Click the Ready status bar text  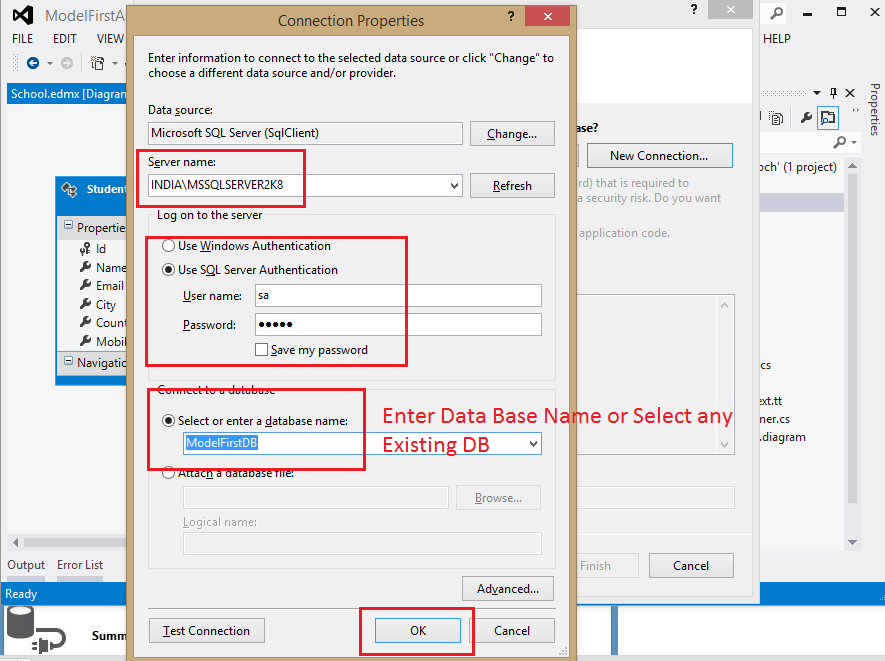pyautogui.click(x=21, y=594)
